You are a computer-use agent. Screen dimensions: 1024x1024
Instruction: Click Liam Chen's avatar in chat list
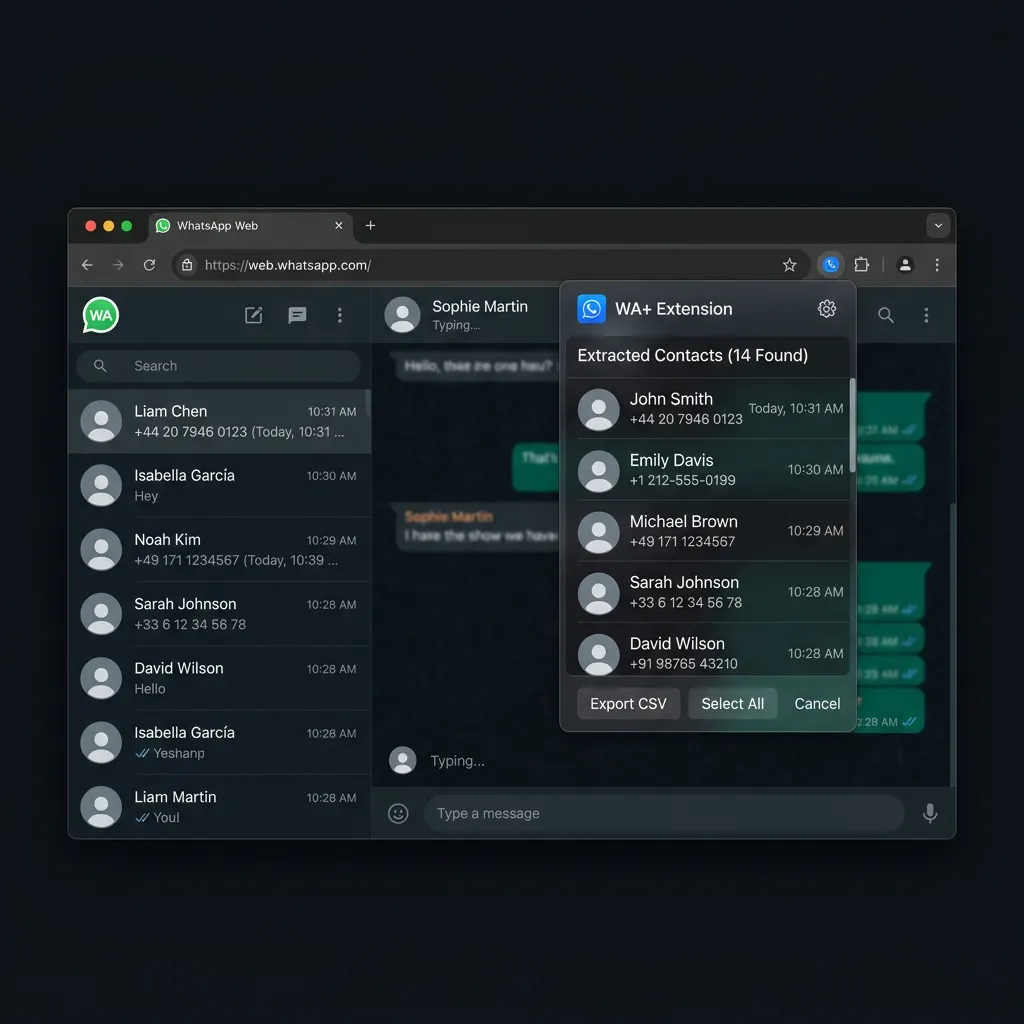(101, 421)
